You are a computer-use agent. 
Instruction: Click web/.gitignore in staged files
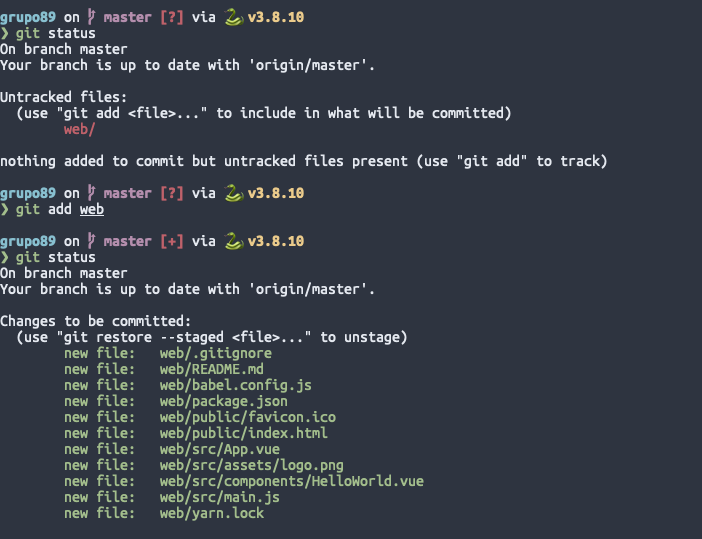(216, 353)
